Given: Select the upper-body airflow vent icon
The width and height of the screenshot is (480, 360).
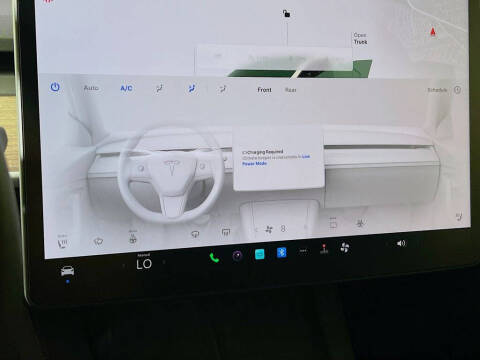Looking at the screenshot, I should (159, 89).
